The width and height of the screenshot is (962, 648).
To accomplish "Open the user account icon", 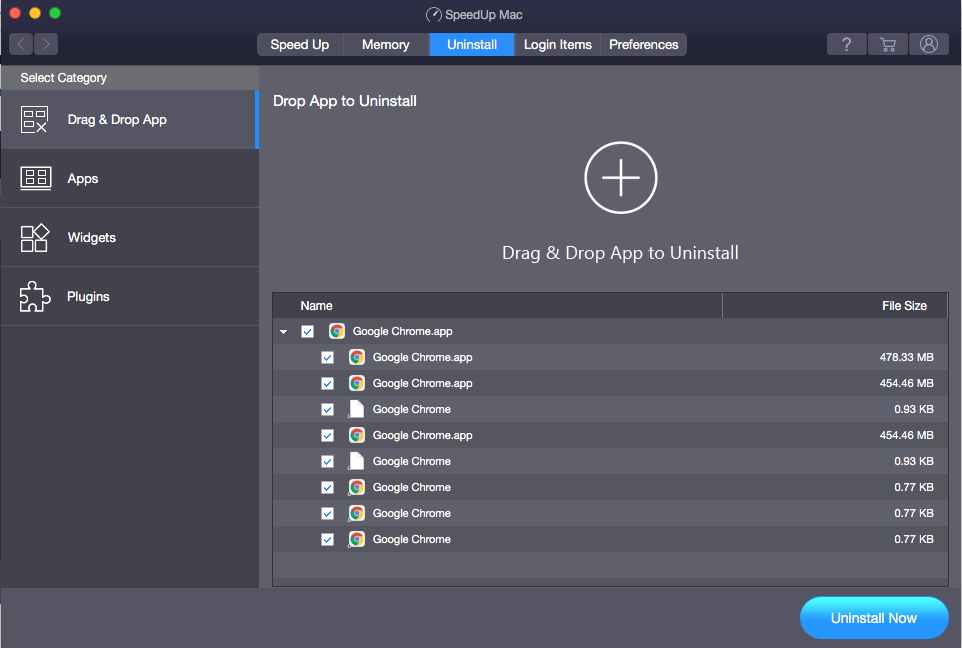I will [x=929, y=44].
